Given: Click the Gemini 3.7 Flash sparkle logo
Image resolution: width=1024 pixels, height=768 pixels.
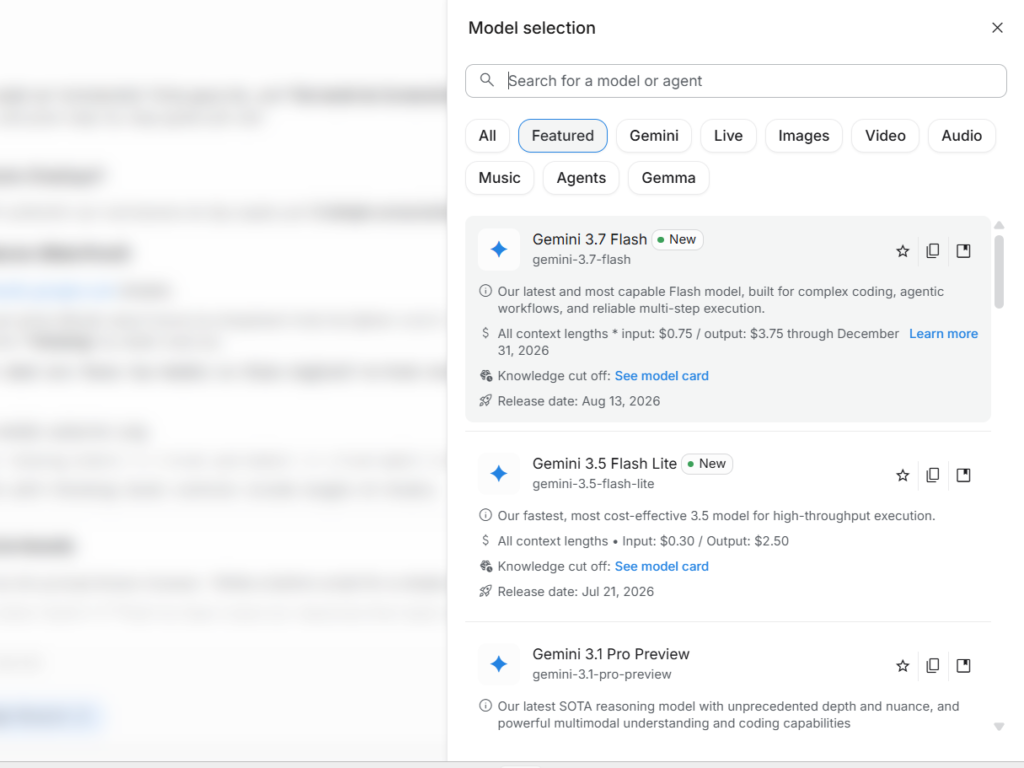Looking at the screenshot, I should click(x=499, y=249).
